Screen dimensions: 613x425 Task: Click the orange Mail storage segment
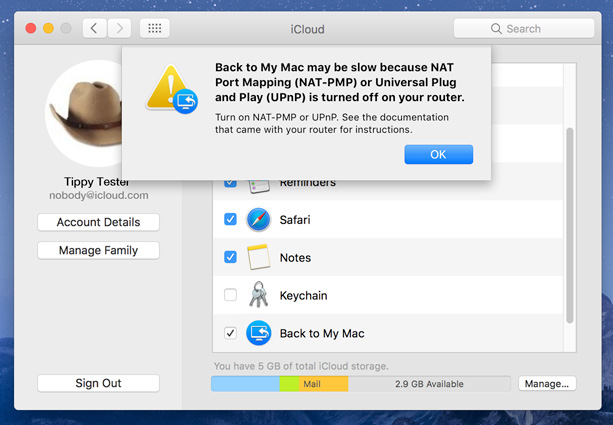[323, 384]
